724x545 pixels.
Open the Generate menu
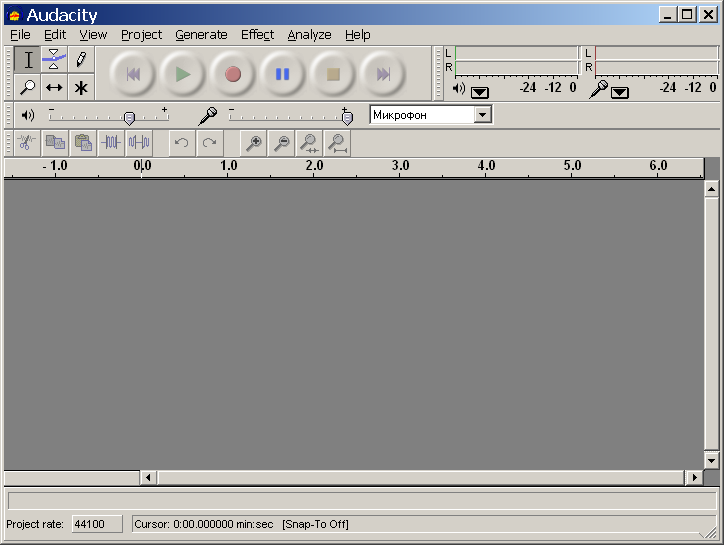201,35
